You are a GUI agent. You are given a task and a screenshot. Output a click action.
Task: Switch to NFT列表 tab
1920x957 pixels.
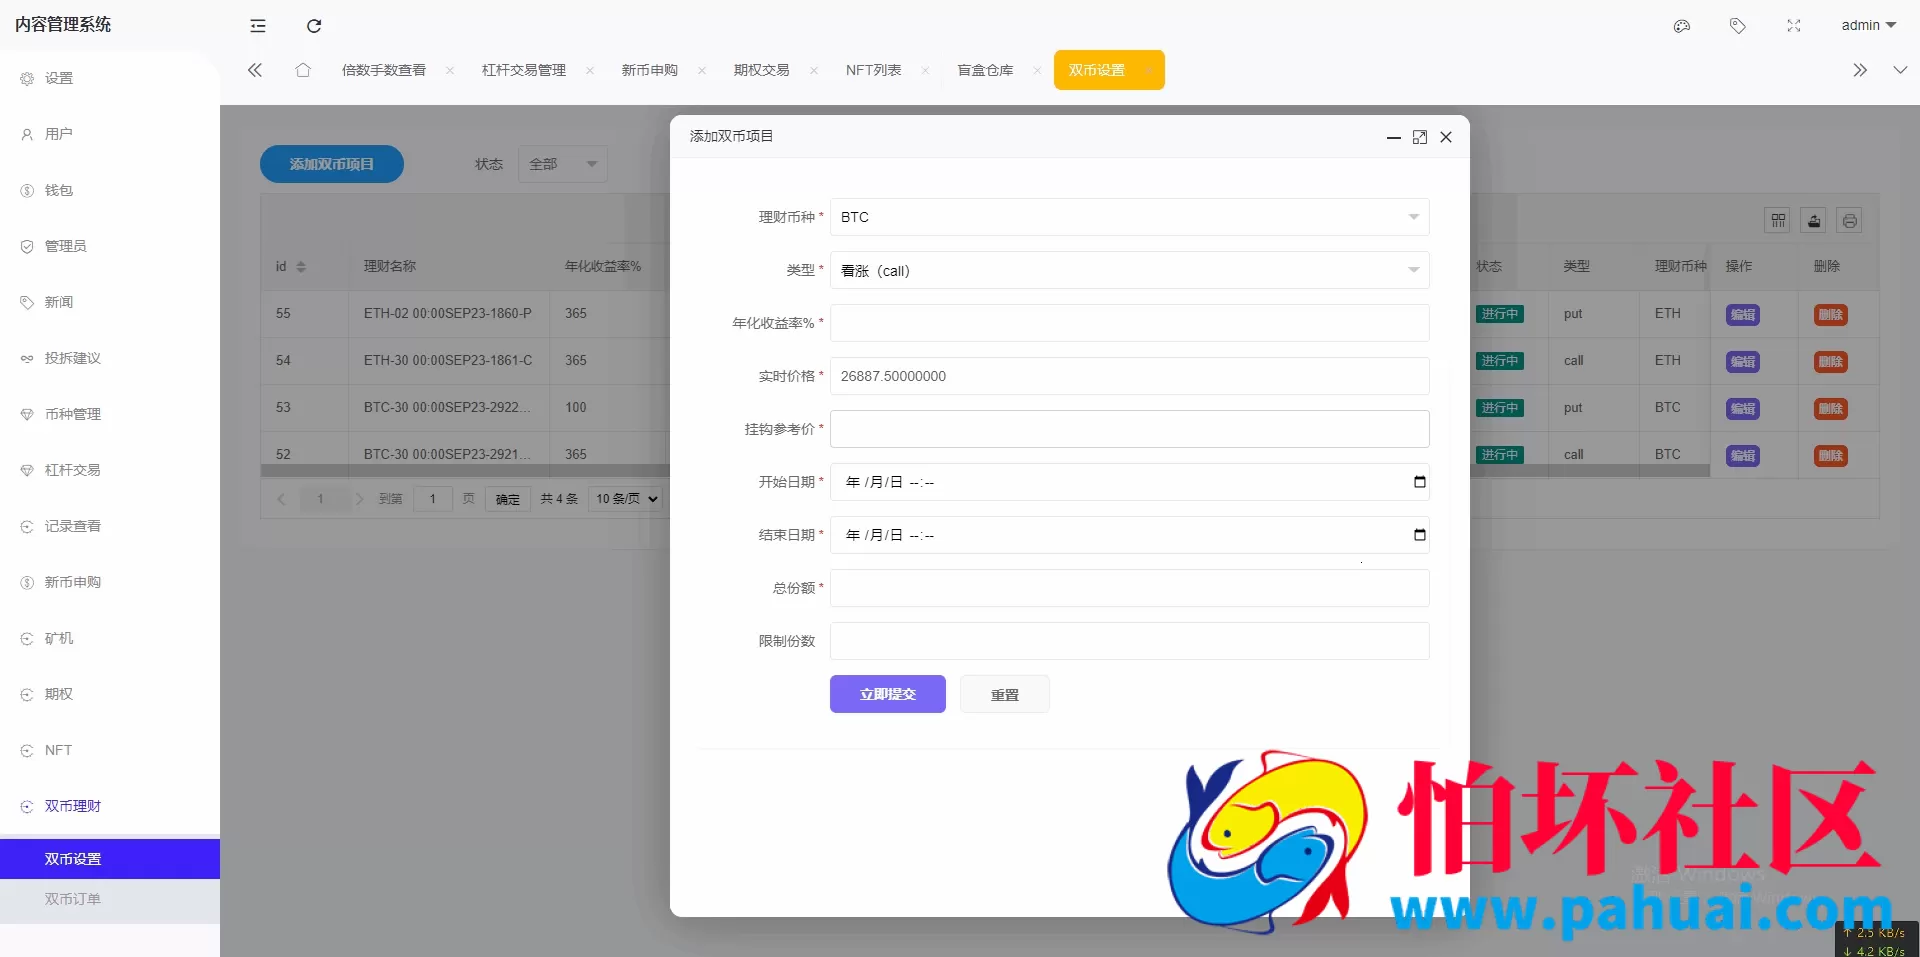[874, 70]
